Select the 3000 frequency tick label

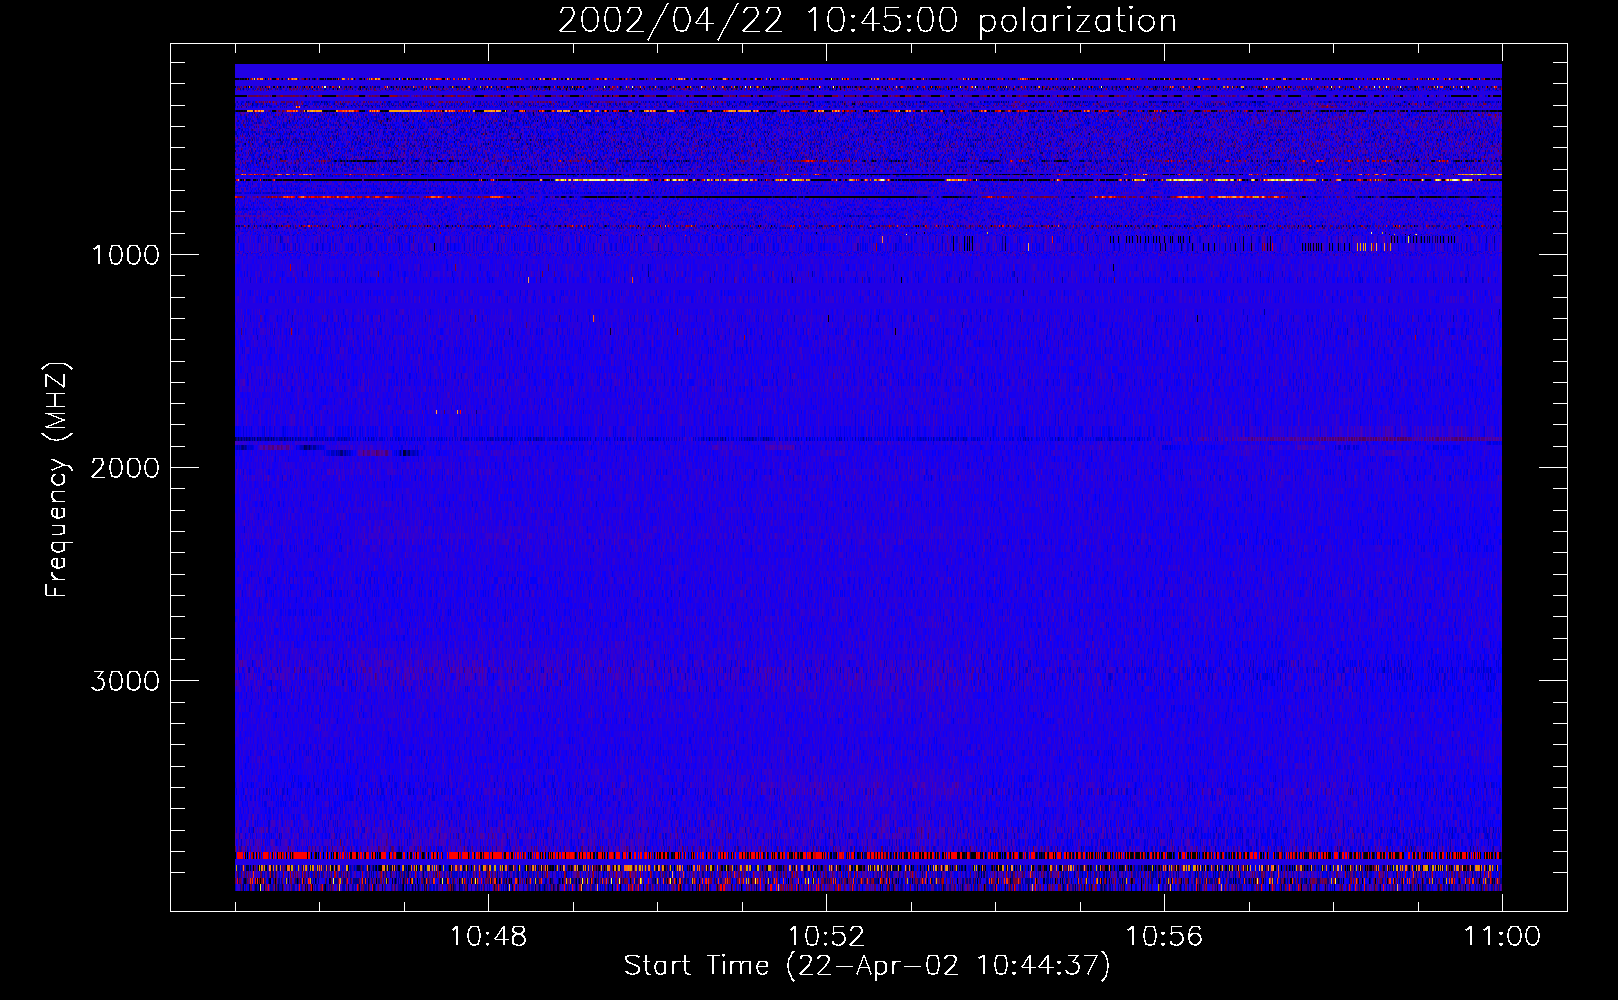click(x=125, y=681)
